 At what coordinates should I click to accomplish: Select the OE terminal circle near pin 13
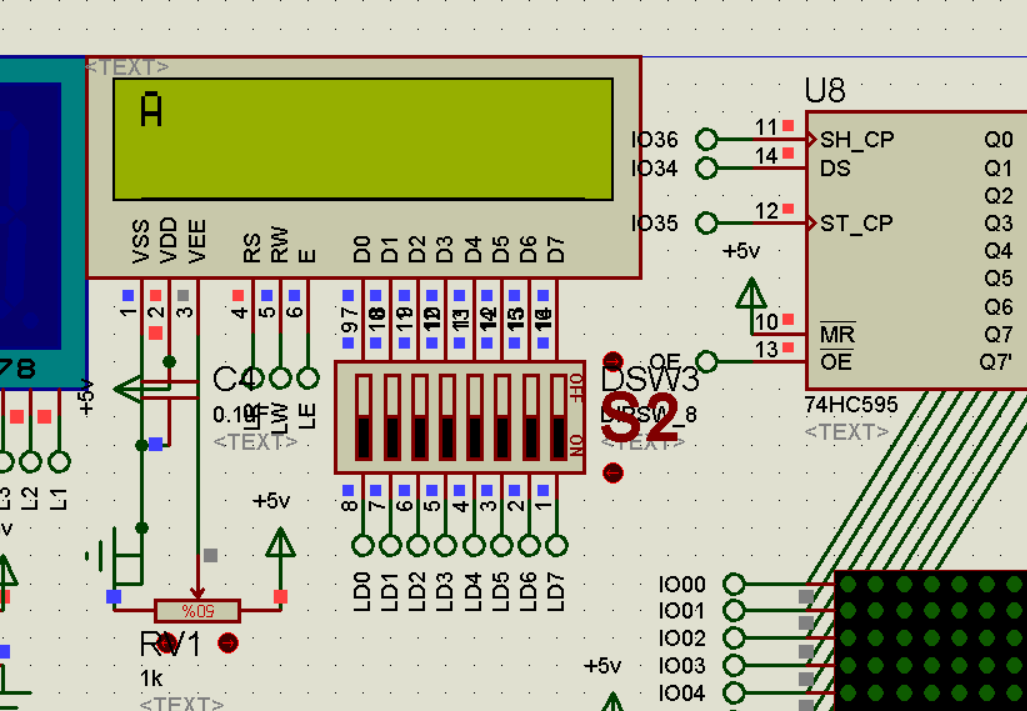[x=706, y=361]
